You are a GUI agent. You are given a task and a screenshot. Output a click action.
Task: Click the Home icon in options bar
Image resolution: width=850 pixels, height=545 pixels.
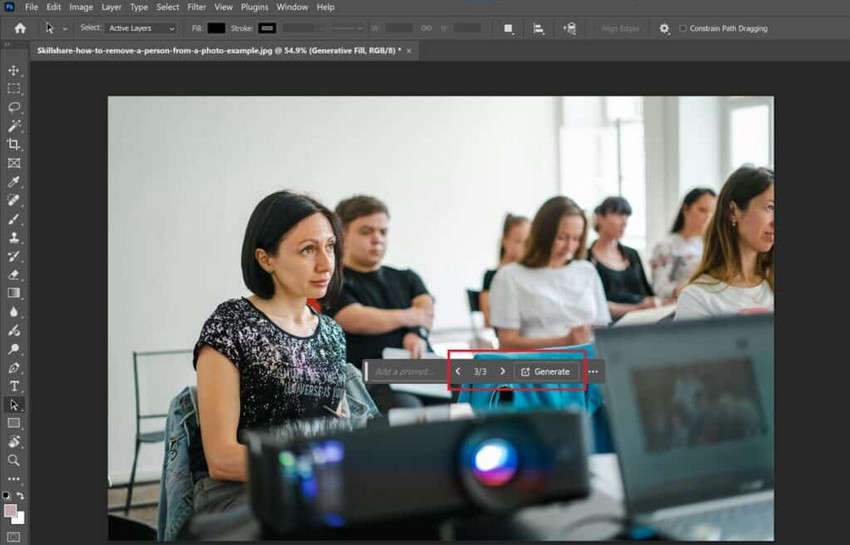20,28
